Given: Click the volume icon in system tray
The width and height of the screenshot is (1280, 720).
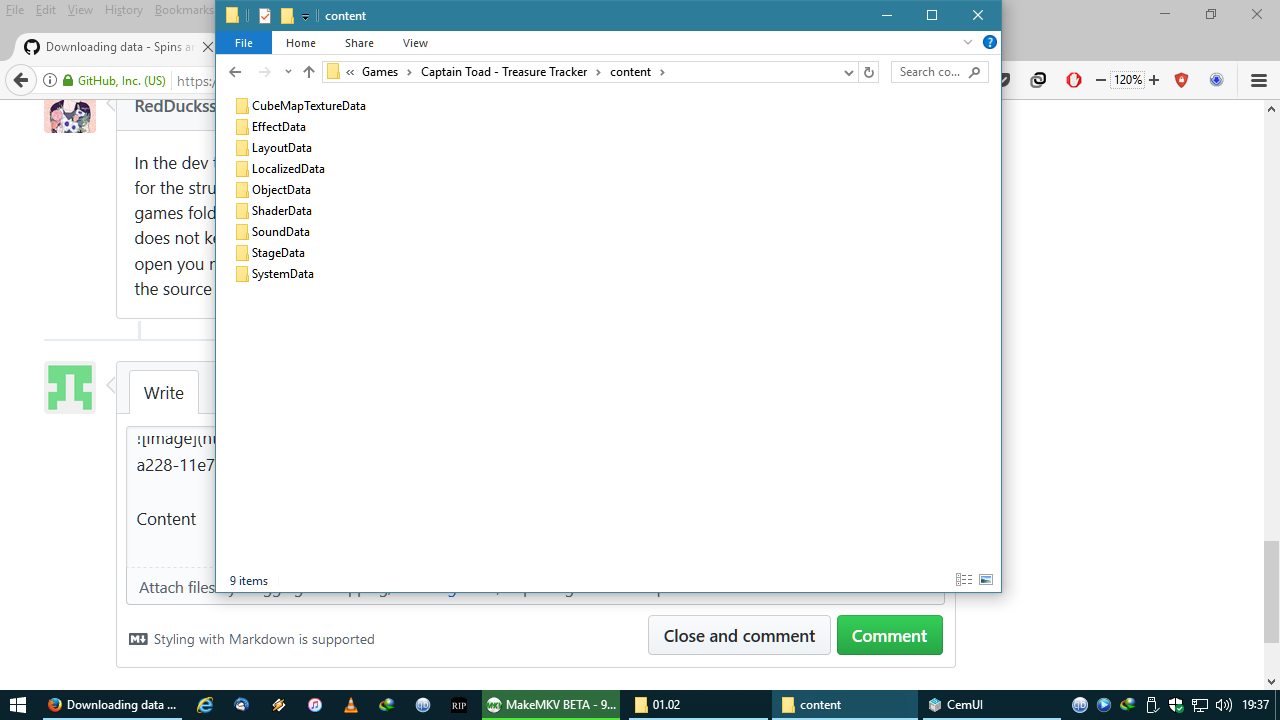Looking at the screenshot, I should (1223, 705).
